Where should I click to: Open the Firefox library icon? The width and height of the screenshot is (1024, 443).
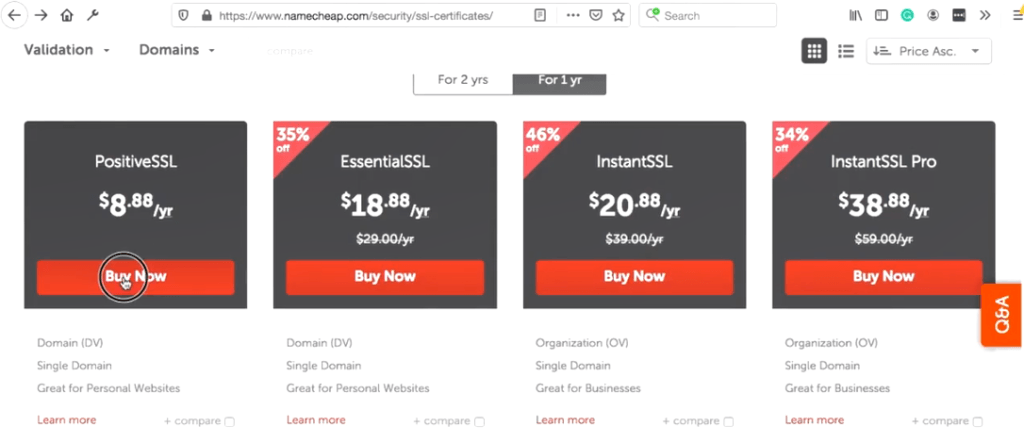(x=856, y=16)
